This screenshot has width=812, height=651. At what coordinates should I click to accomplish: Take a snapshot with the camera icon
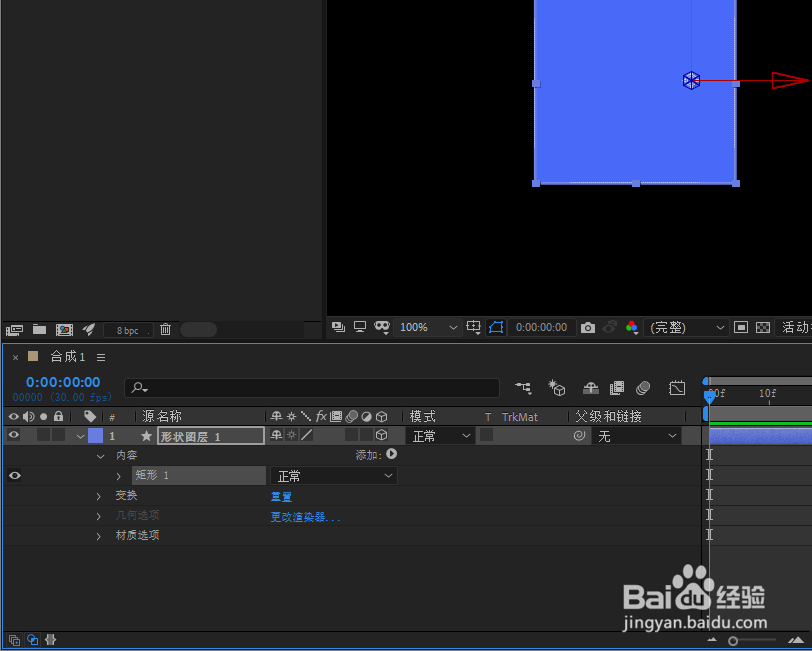click(587, 327)
